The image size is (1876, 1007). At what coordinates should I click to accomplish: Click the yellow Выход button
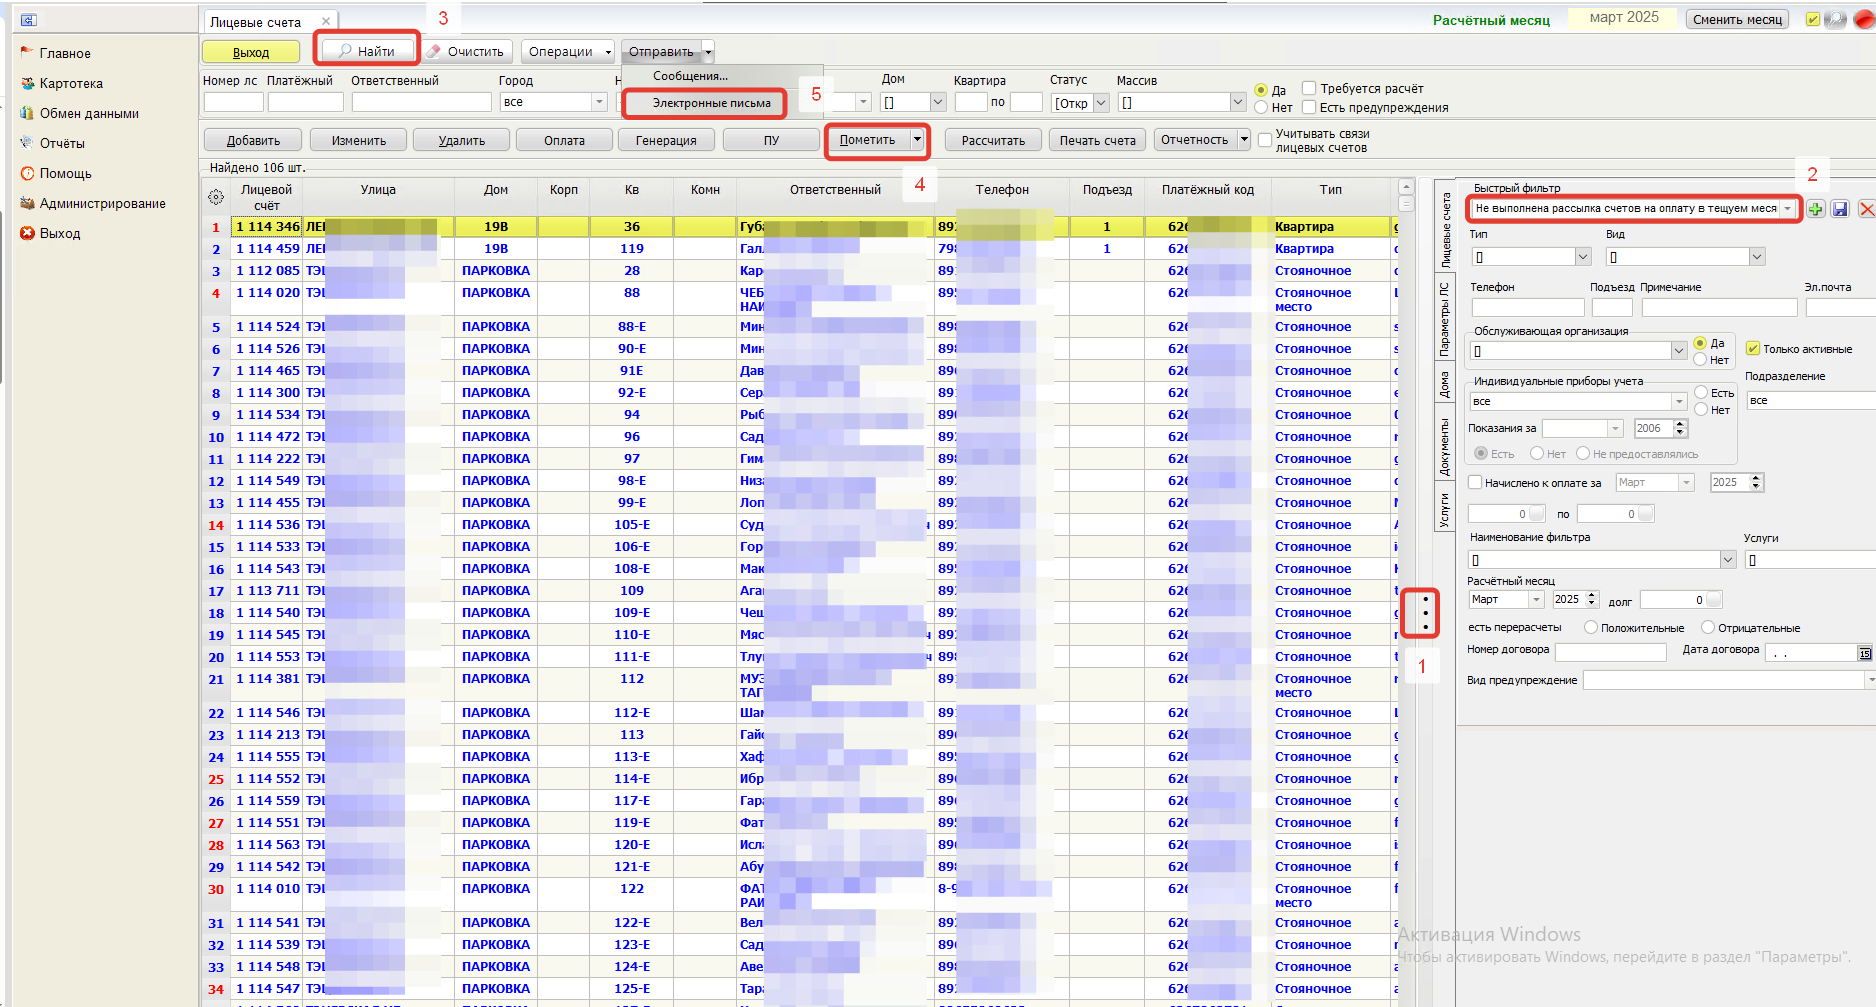point(251,52)
